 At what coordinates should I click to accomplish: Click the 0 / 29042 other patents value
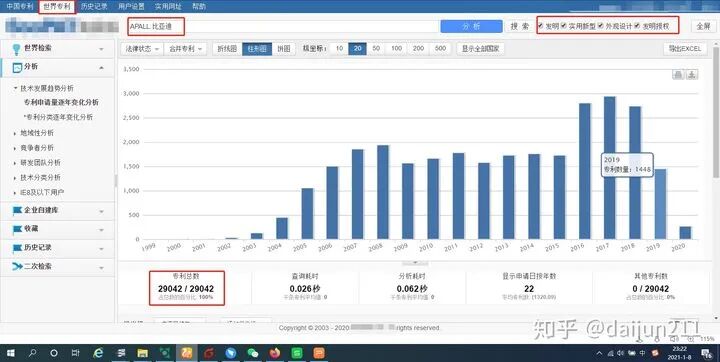651,288
